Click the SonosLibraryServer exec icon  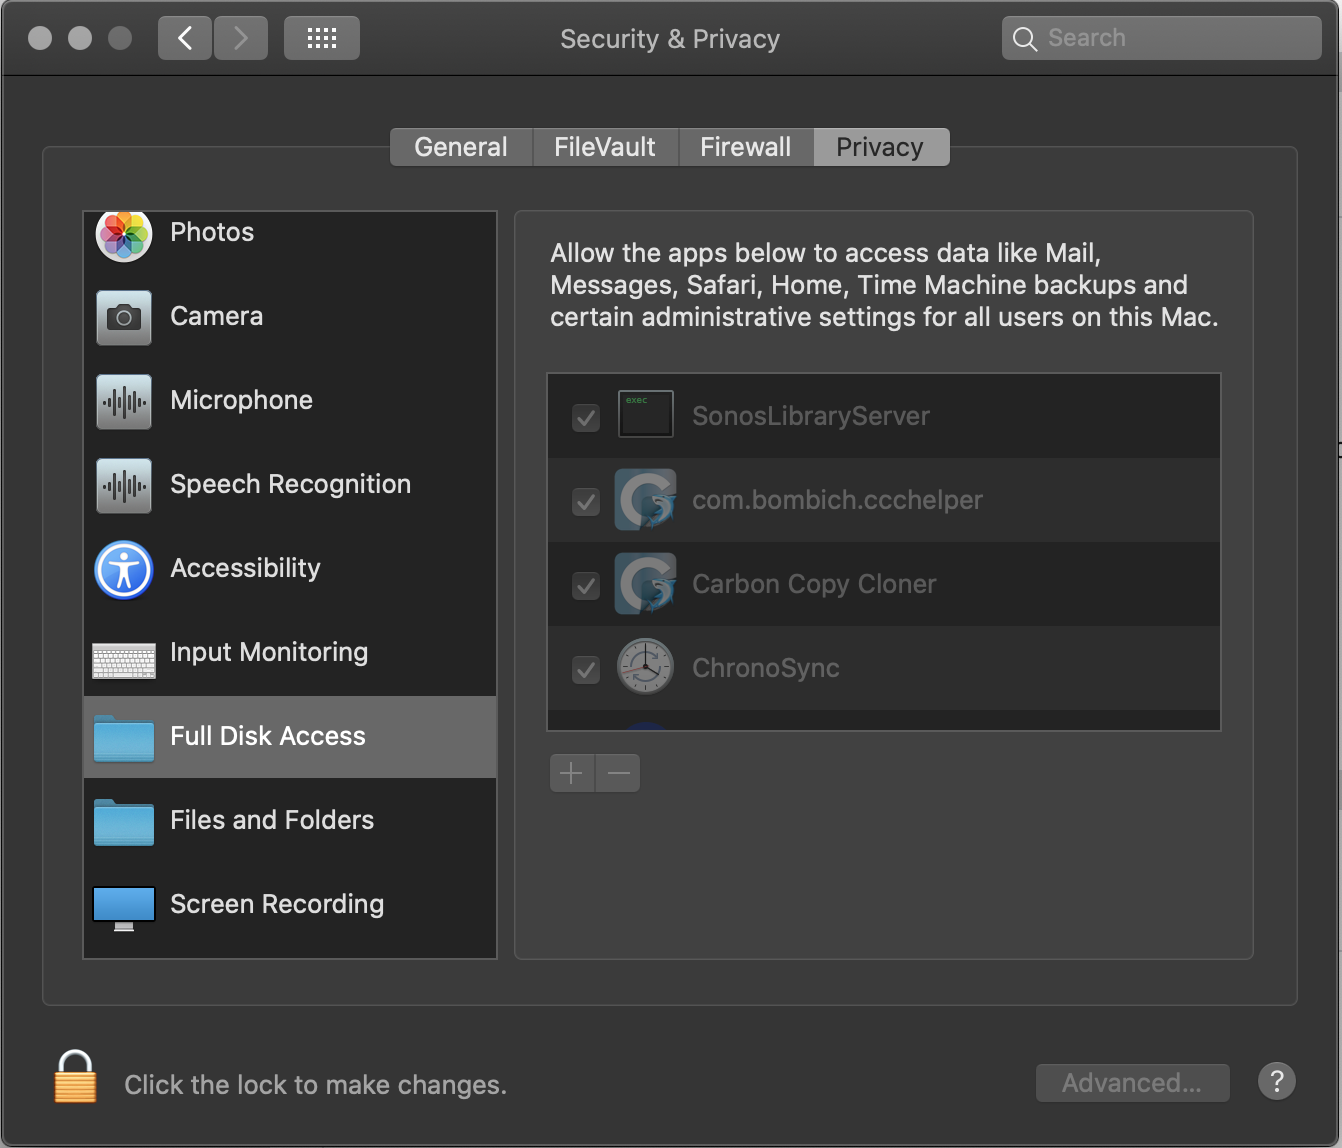[x=646, y=414]
